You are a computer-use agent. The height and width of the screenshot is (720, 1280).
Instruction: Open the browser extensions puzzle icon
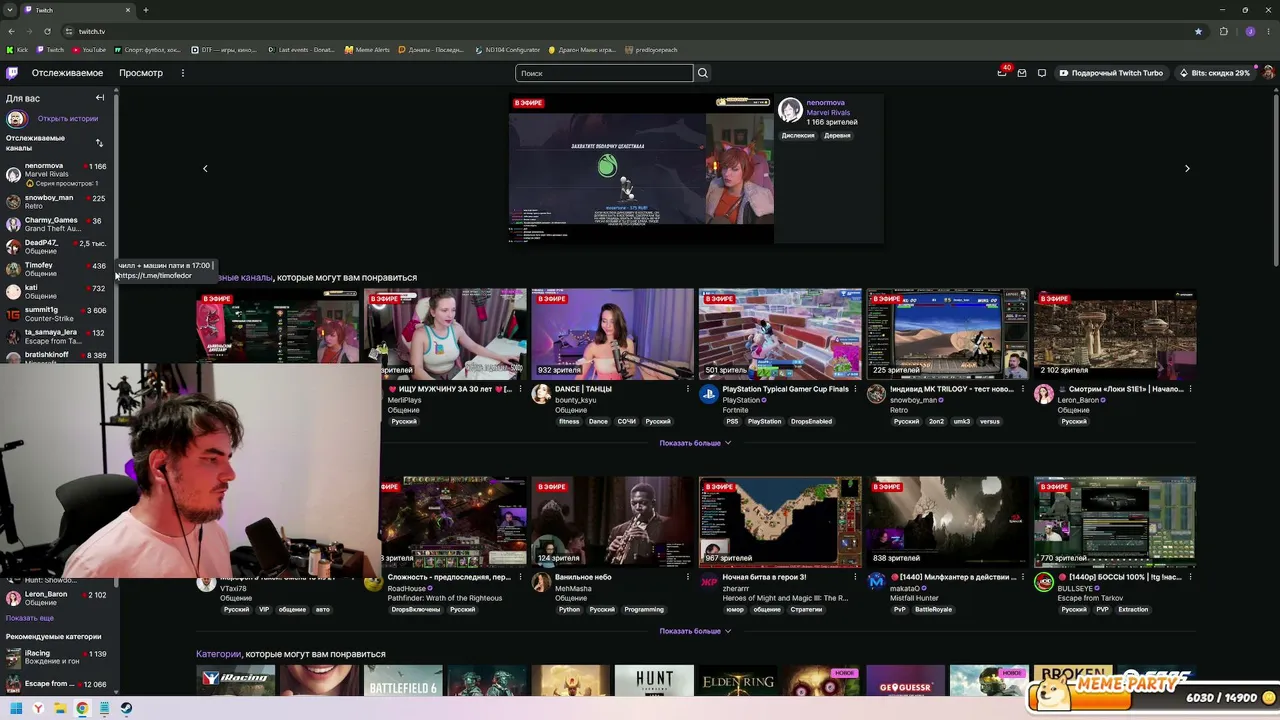tap(1223, 31)
